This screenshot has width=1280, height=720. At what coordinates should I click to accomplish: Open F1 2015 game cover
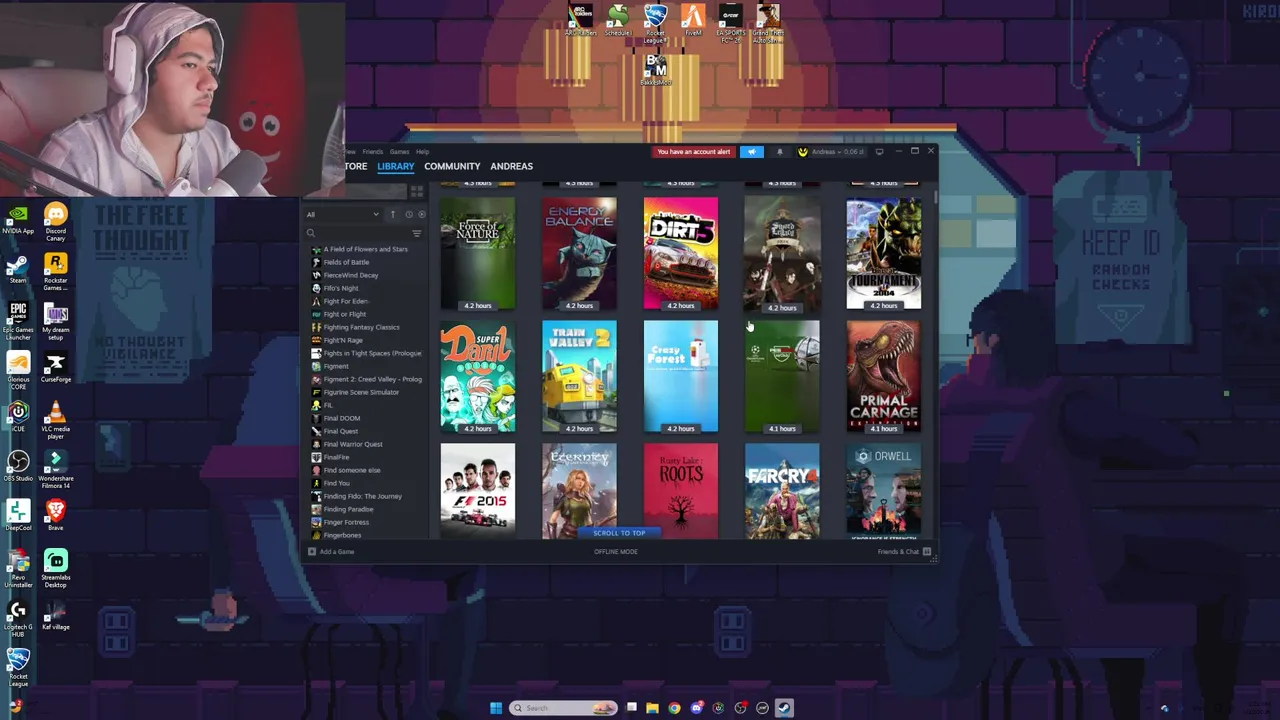click(x=478, y=491)
